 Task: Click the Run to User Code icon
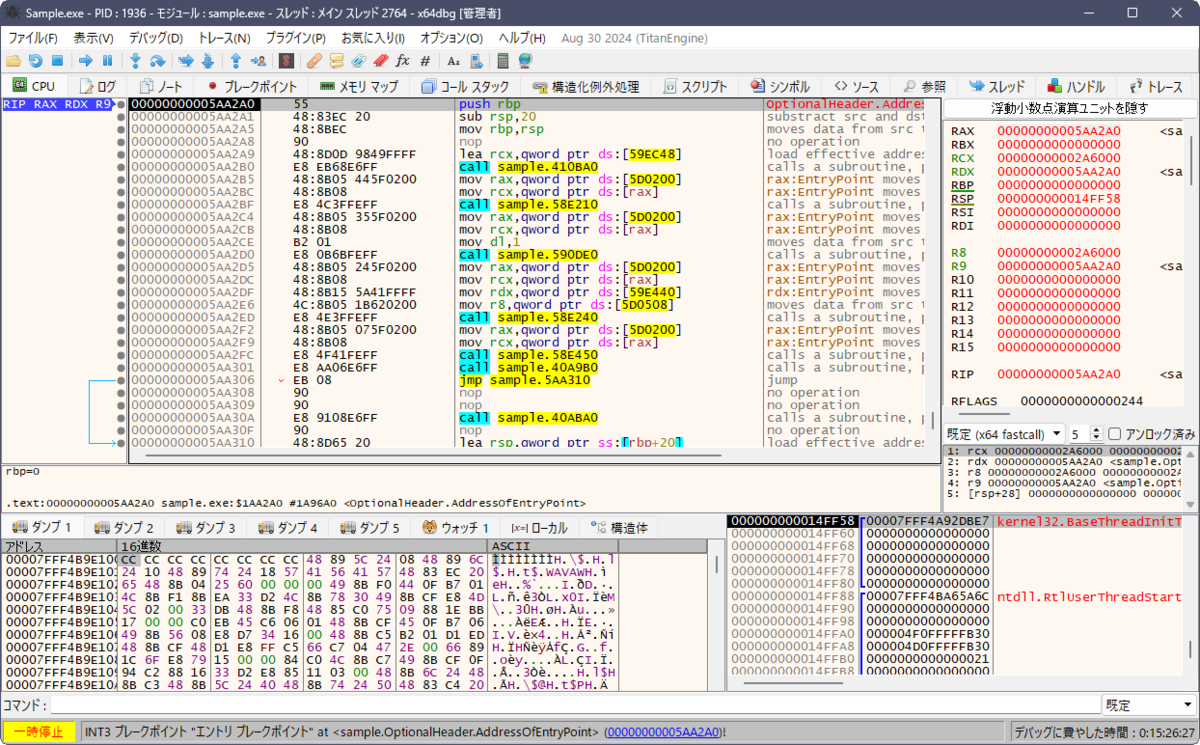[x=258, y=61]
